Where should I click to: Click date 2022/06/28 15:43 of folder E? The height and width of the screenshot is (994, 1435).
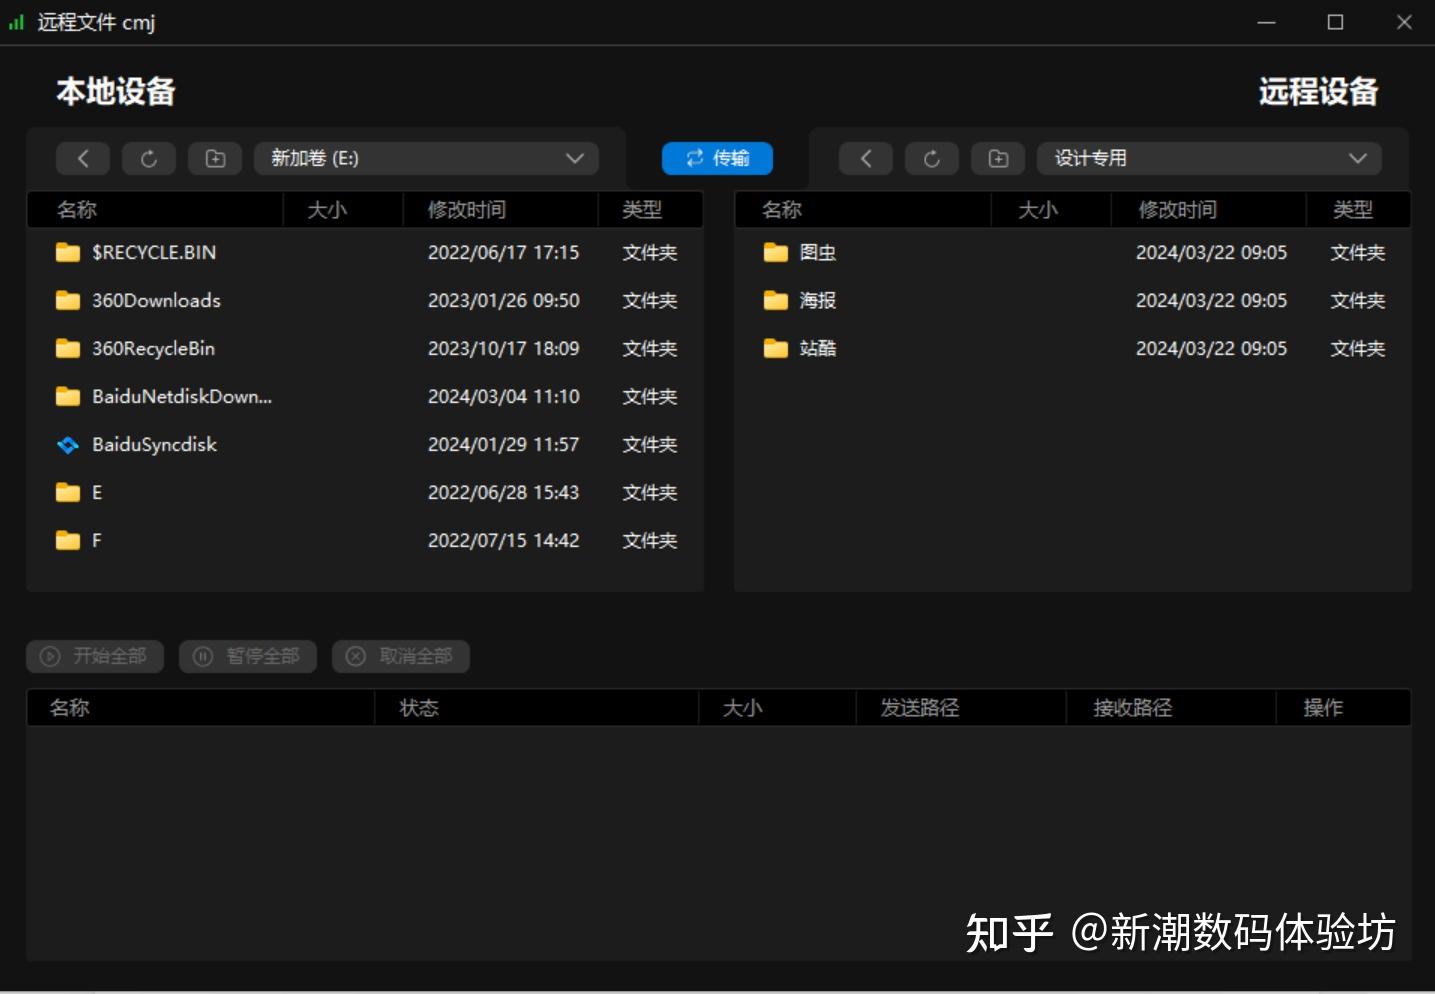pos(504,492)
